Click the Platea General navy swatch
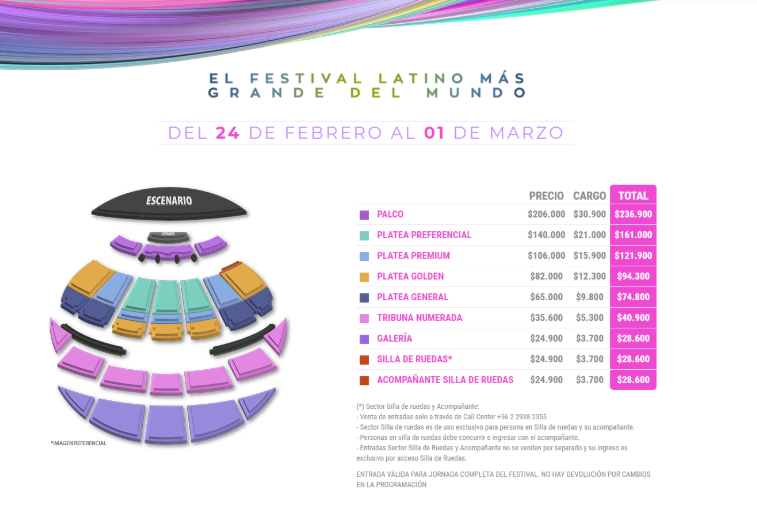The width and height of the screenshot is (757, 513). coord(364,297)
